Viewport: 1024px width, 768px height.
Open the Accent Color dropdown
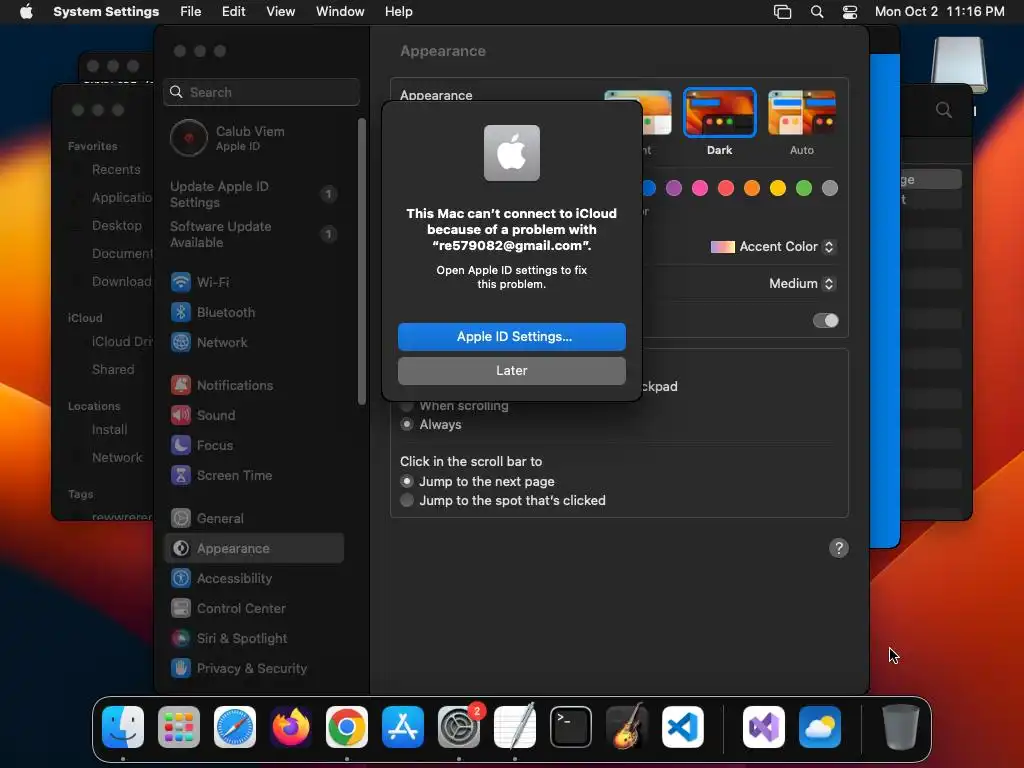coord(773,247)
